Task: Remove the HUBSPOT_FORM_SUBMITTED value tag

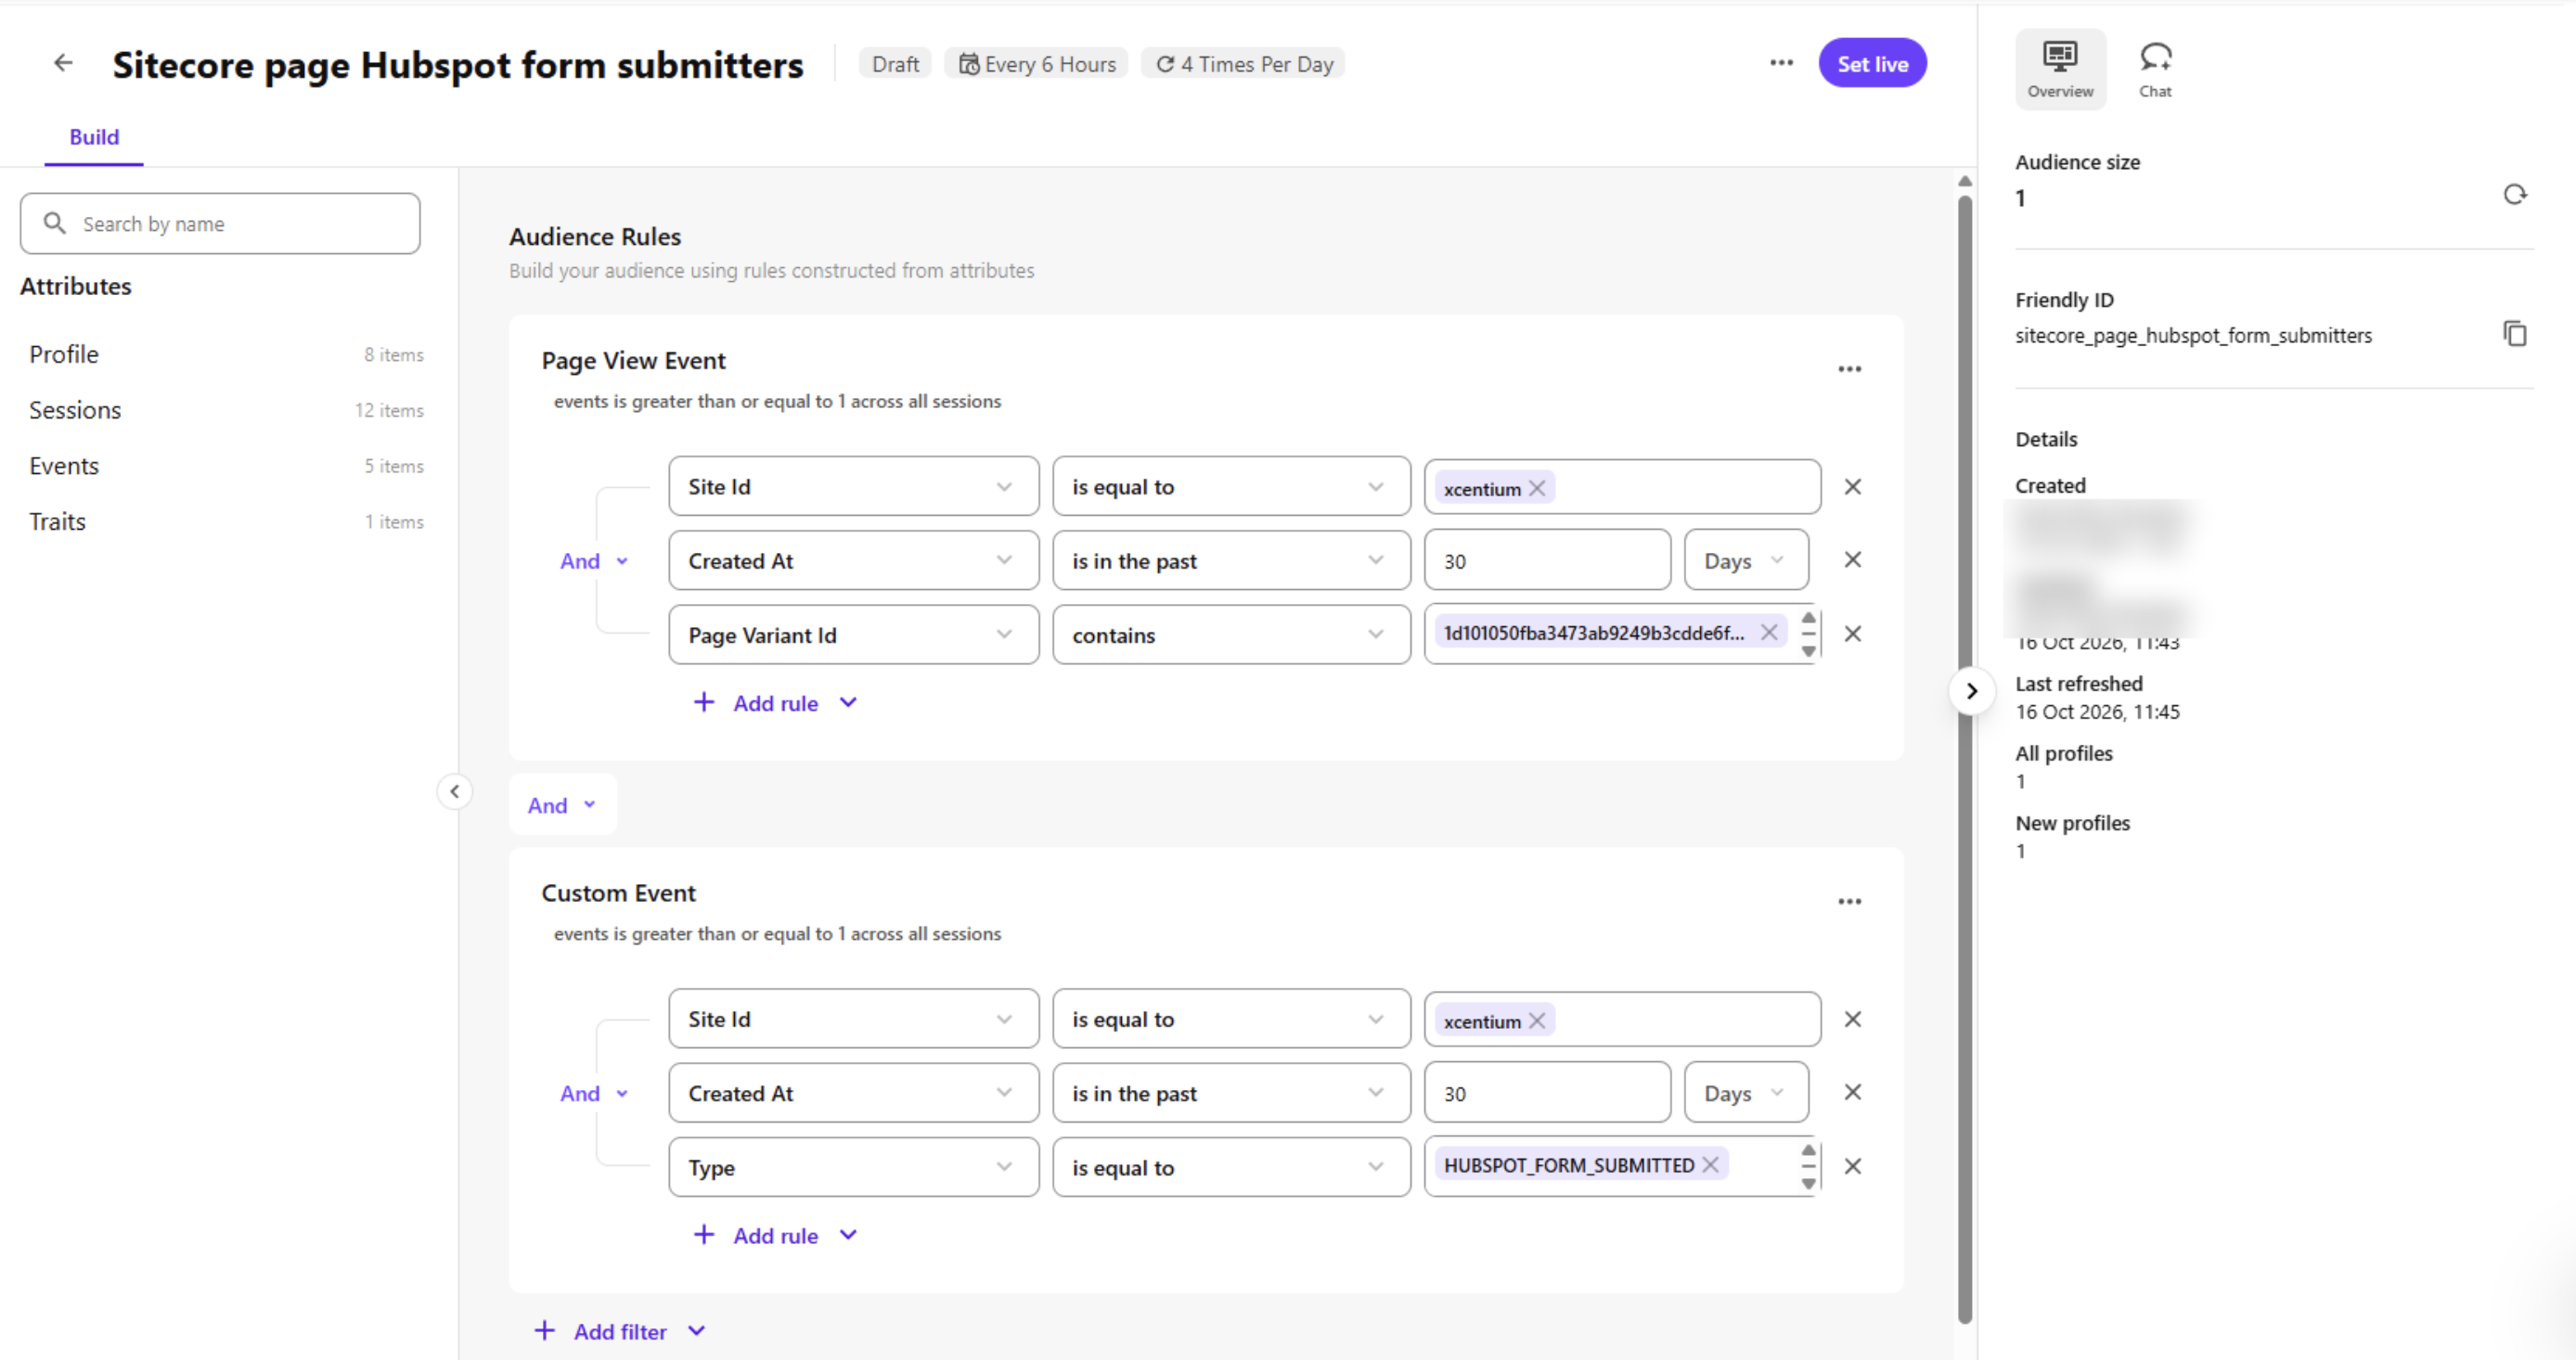Action: [x=1711, y=1164]
